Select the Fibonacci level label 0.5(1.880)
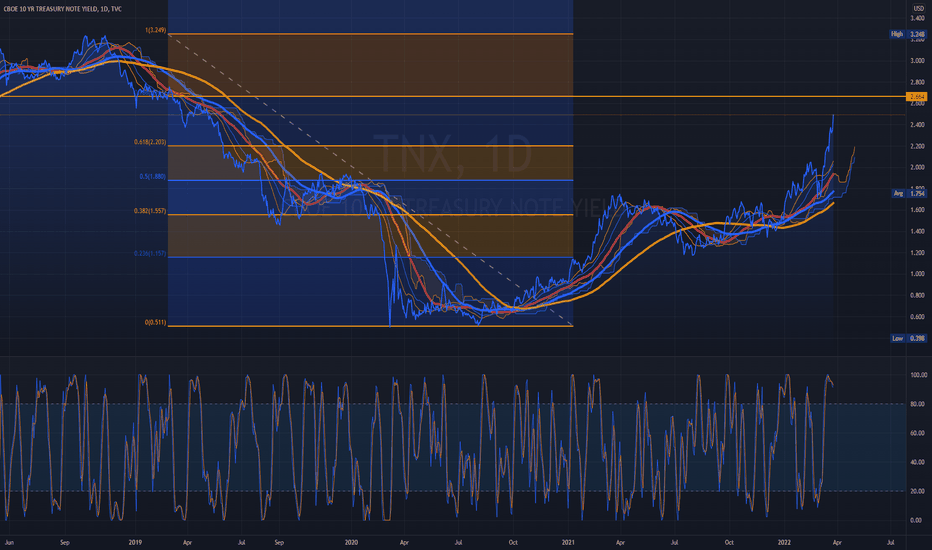The image size is (932, 550). (x=153, y=177)
